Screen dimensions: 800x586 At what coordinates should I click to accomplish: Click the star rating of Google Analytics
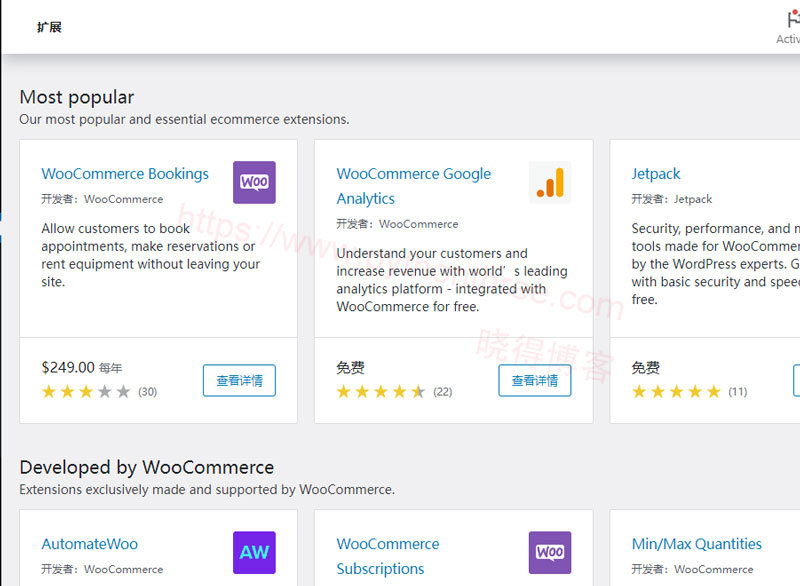point(381,392)
